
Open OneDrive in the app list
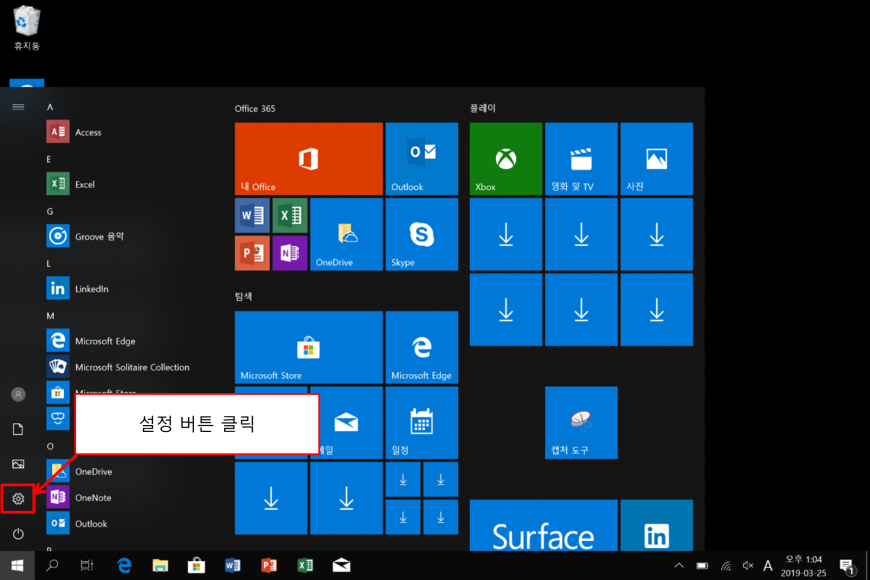(79, 471)
